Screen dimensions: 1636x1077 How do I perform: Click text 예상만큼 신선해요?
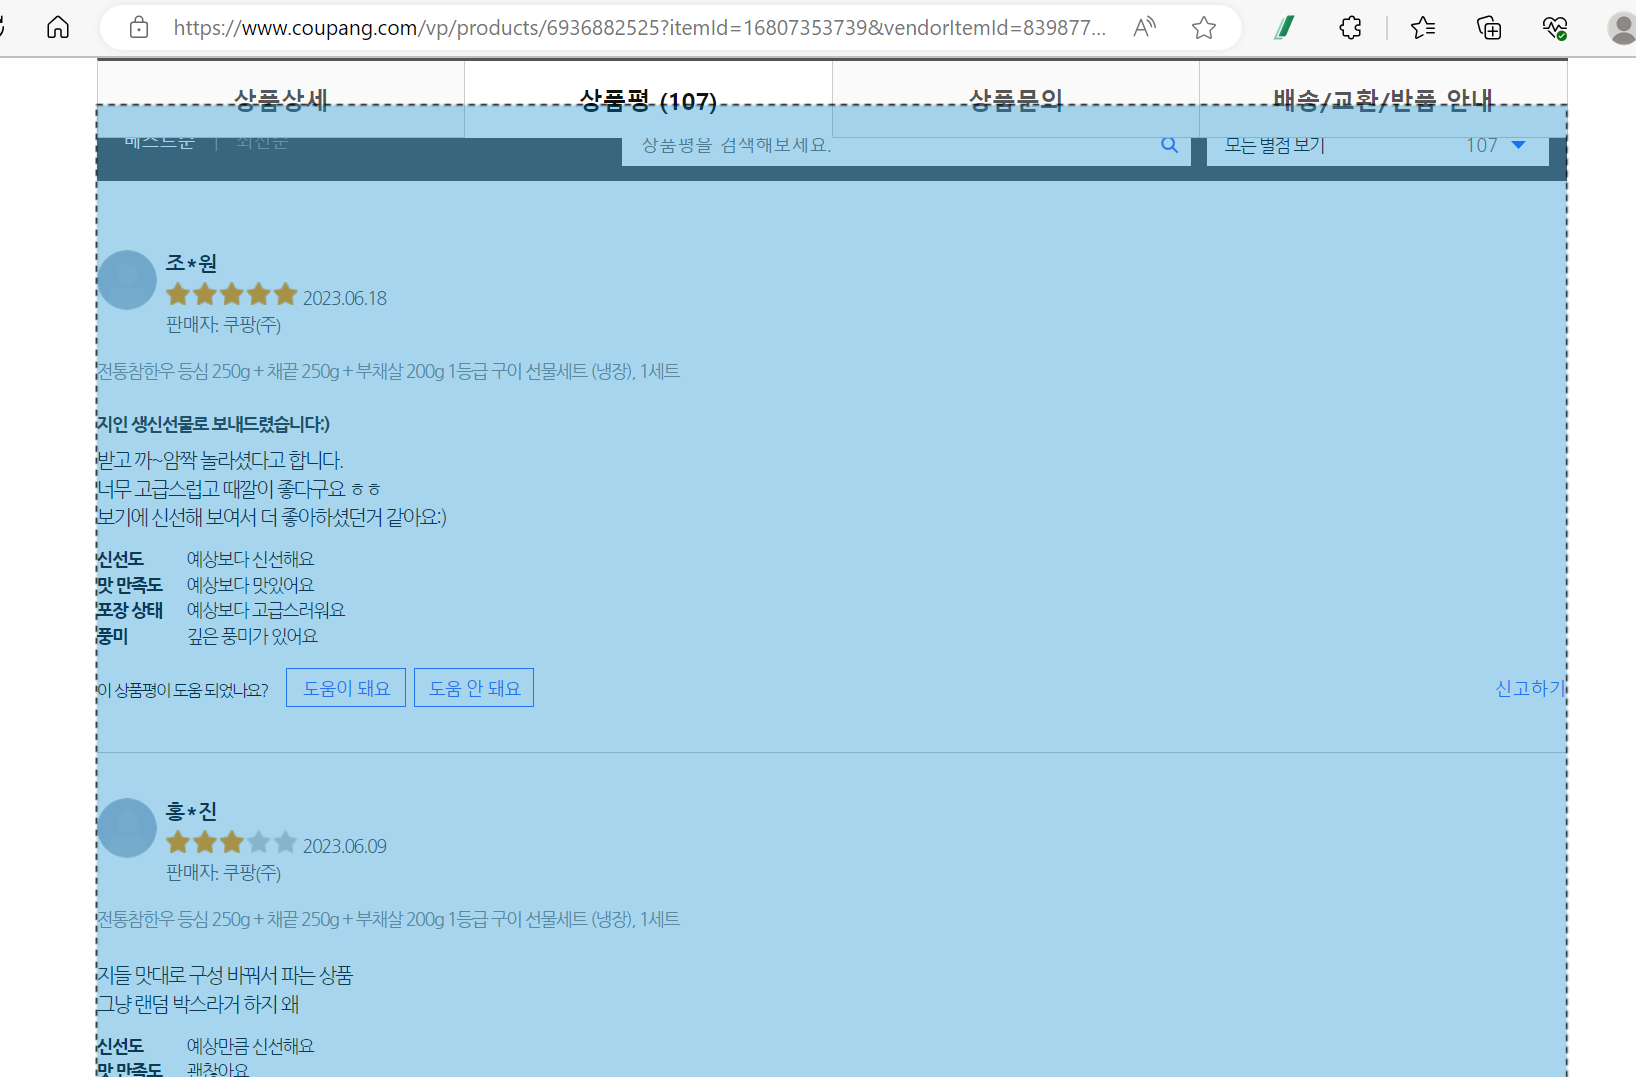pos(250,1046)
